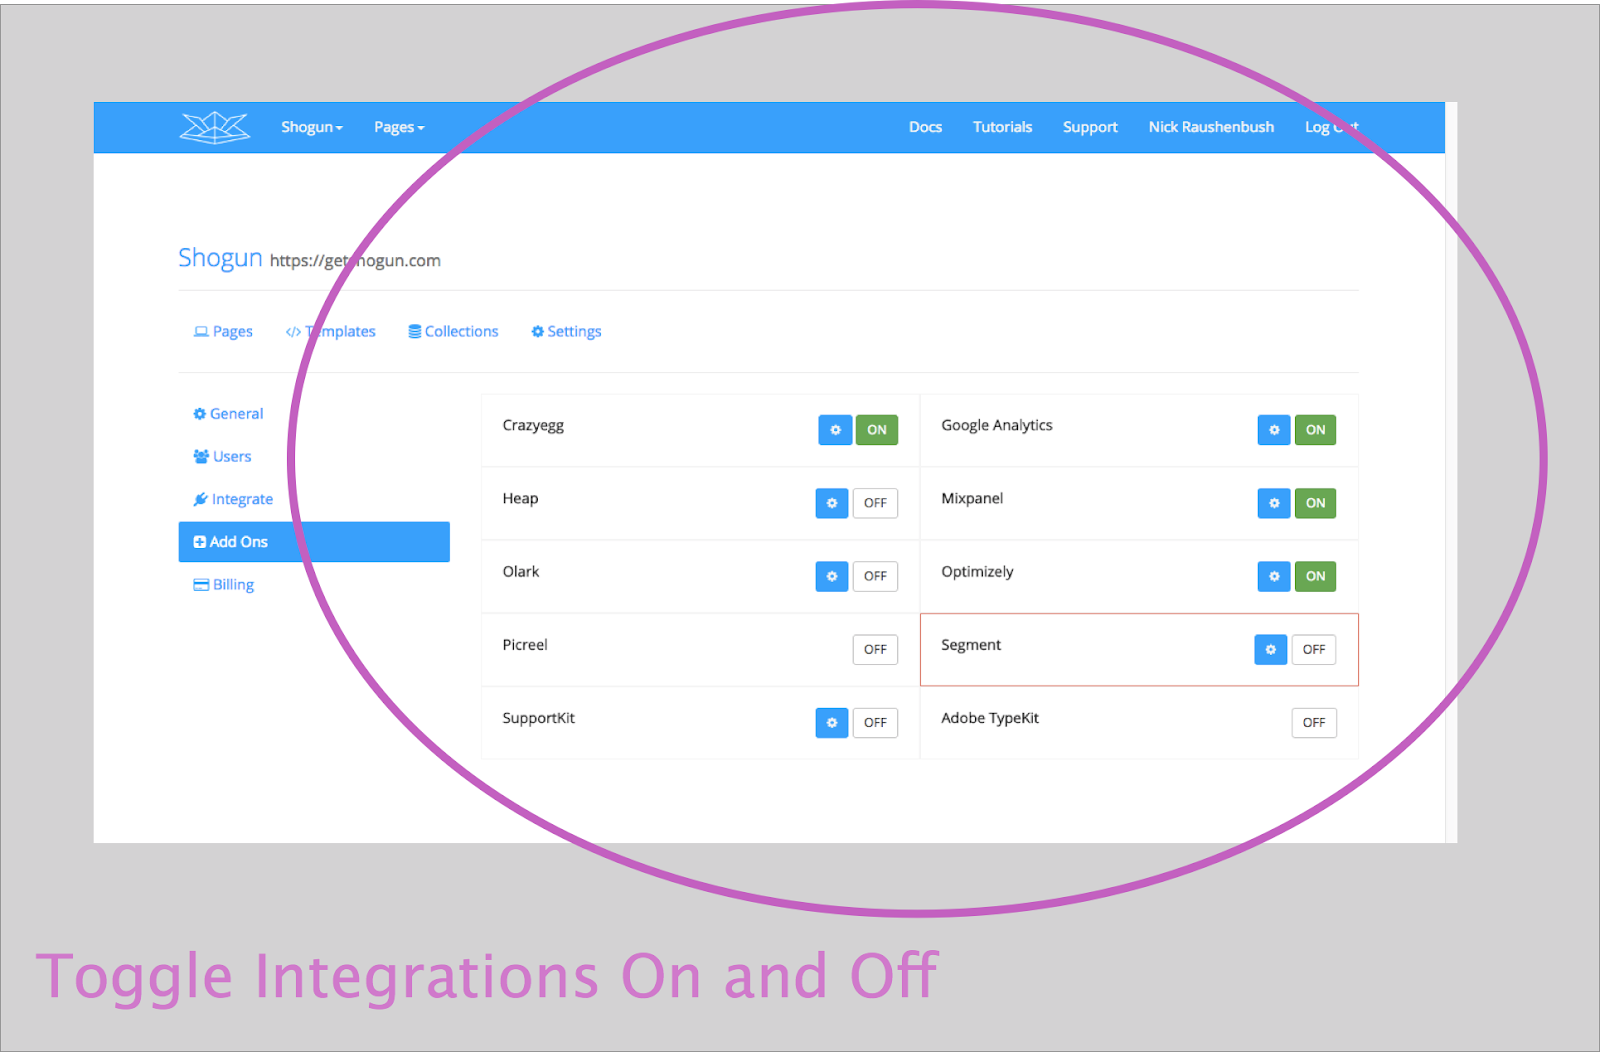The image size is (1600, 1052).
Task: Click the Crazyegg label
Action: click(x=533, y=425)
